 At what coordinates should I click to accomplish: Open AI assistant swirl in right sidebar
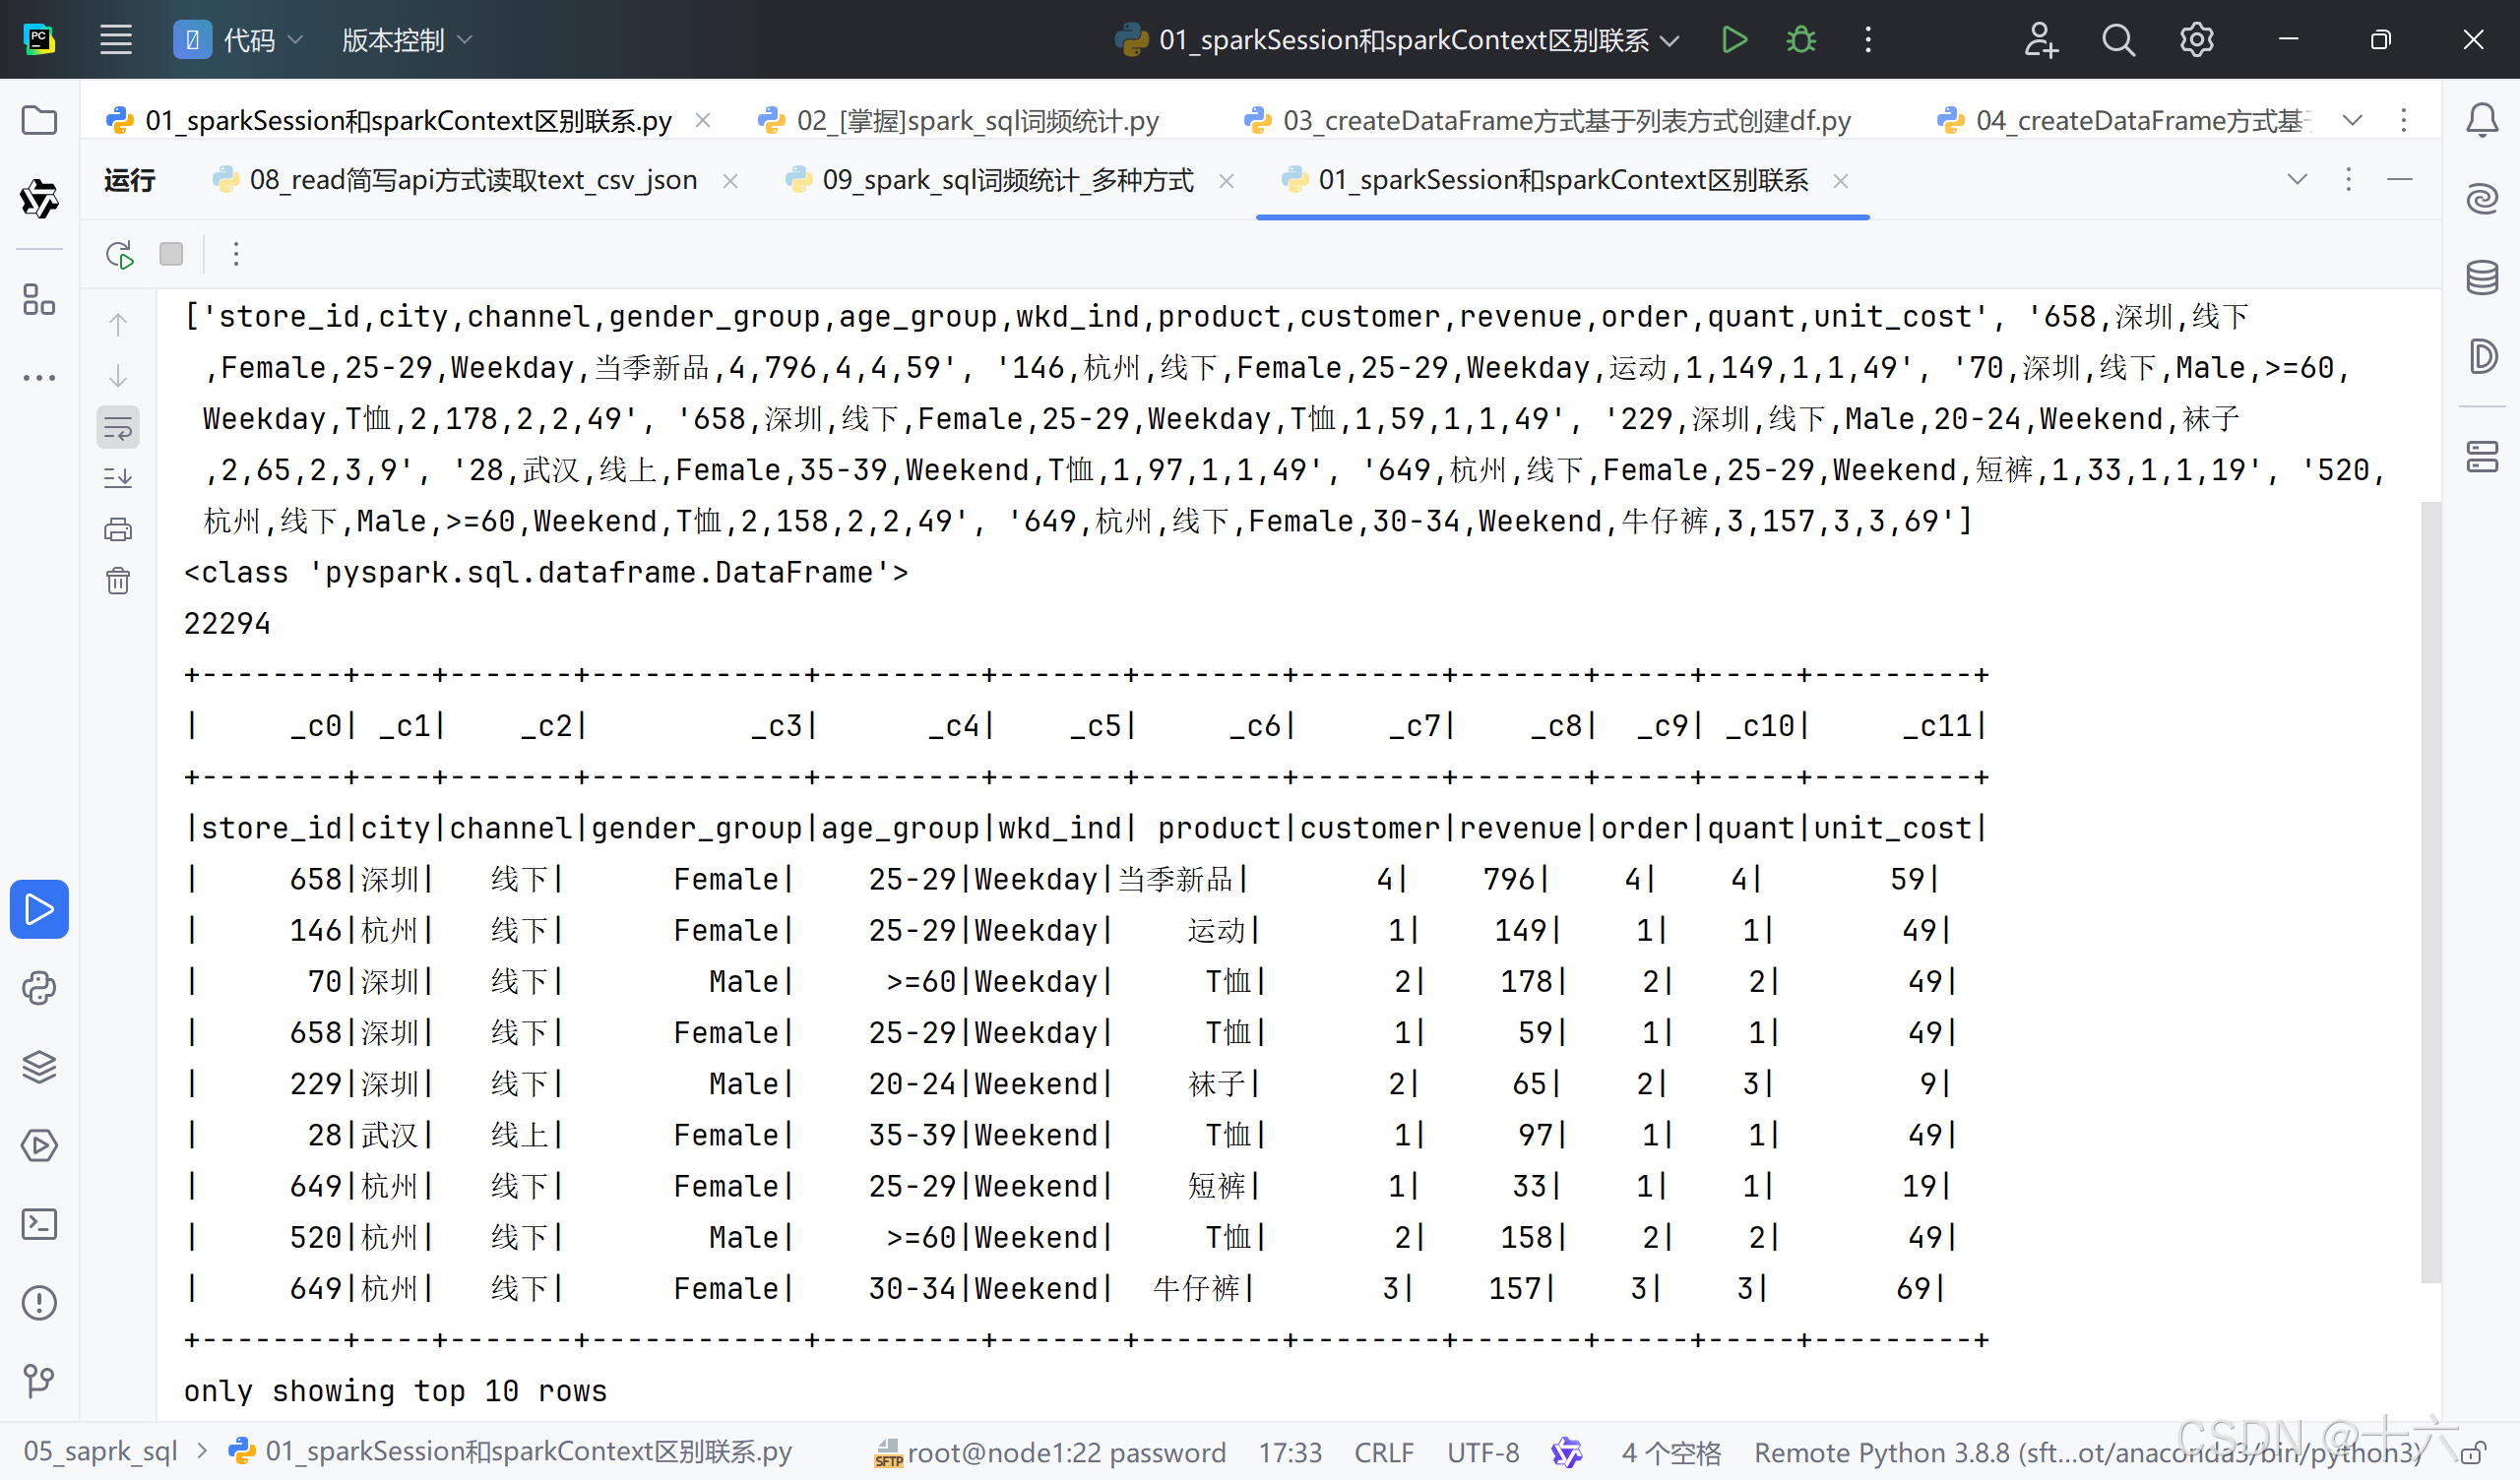(x=2482, y=199)
